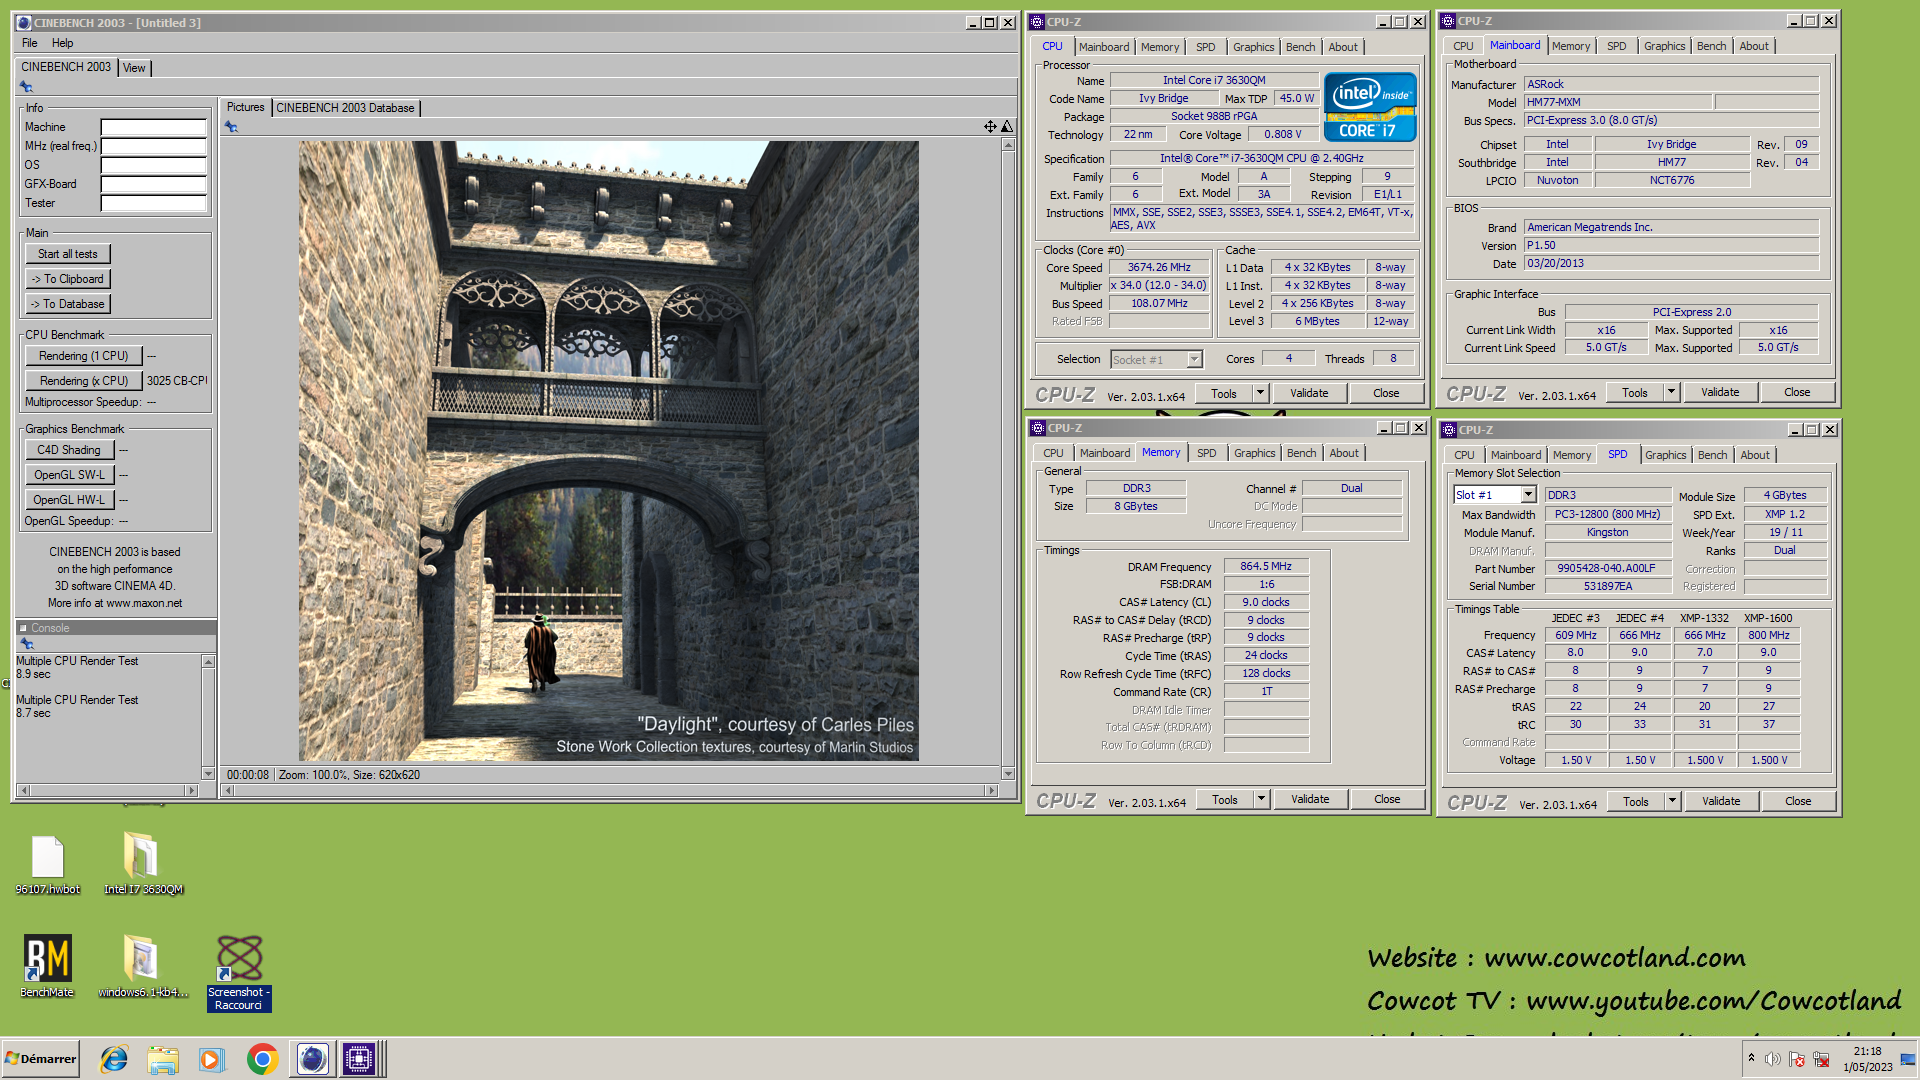Image resolution: width=1920 pixels, height=1080 pixels.
Task: Run the Rendering (x CPU) benchmark
Action: pos(84,381)
